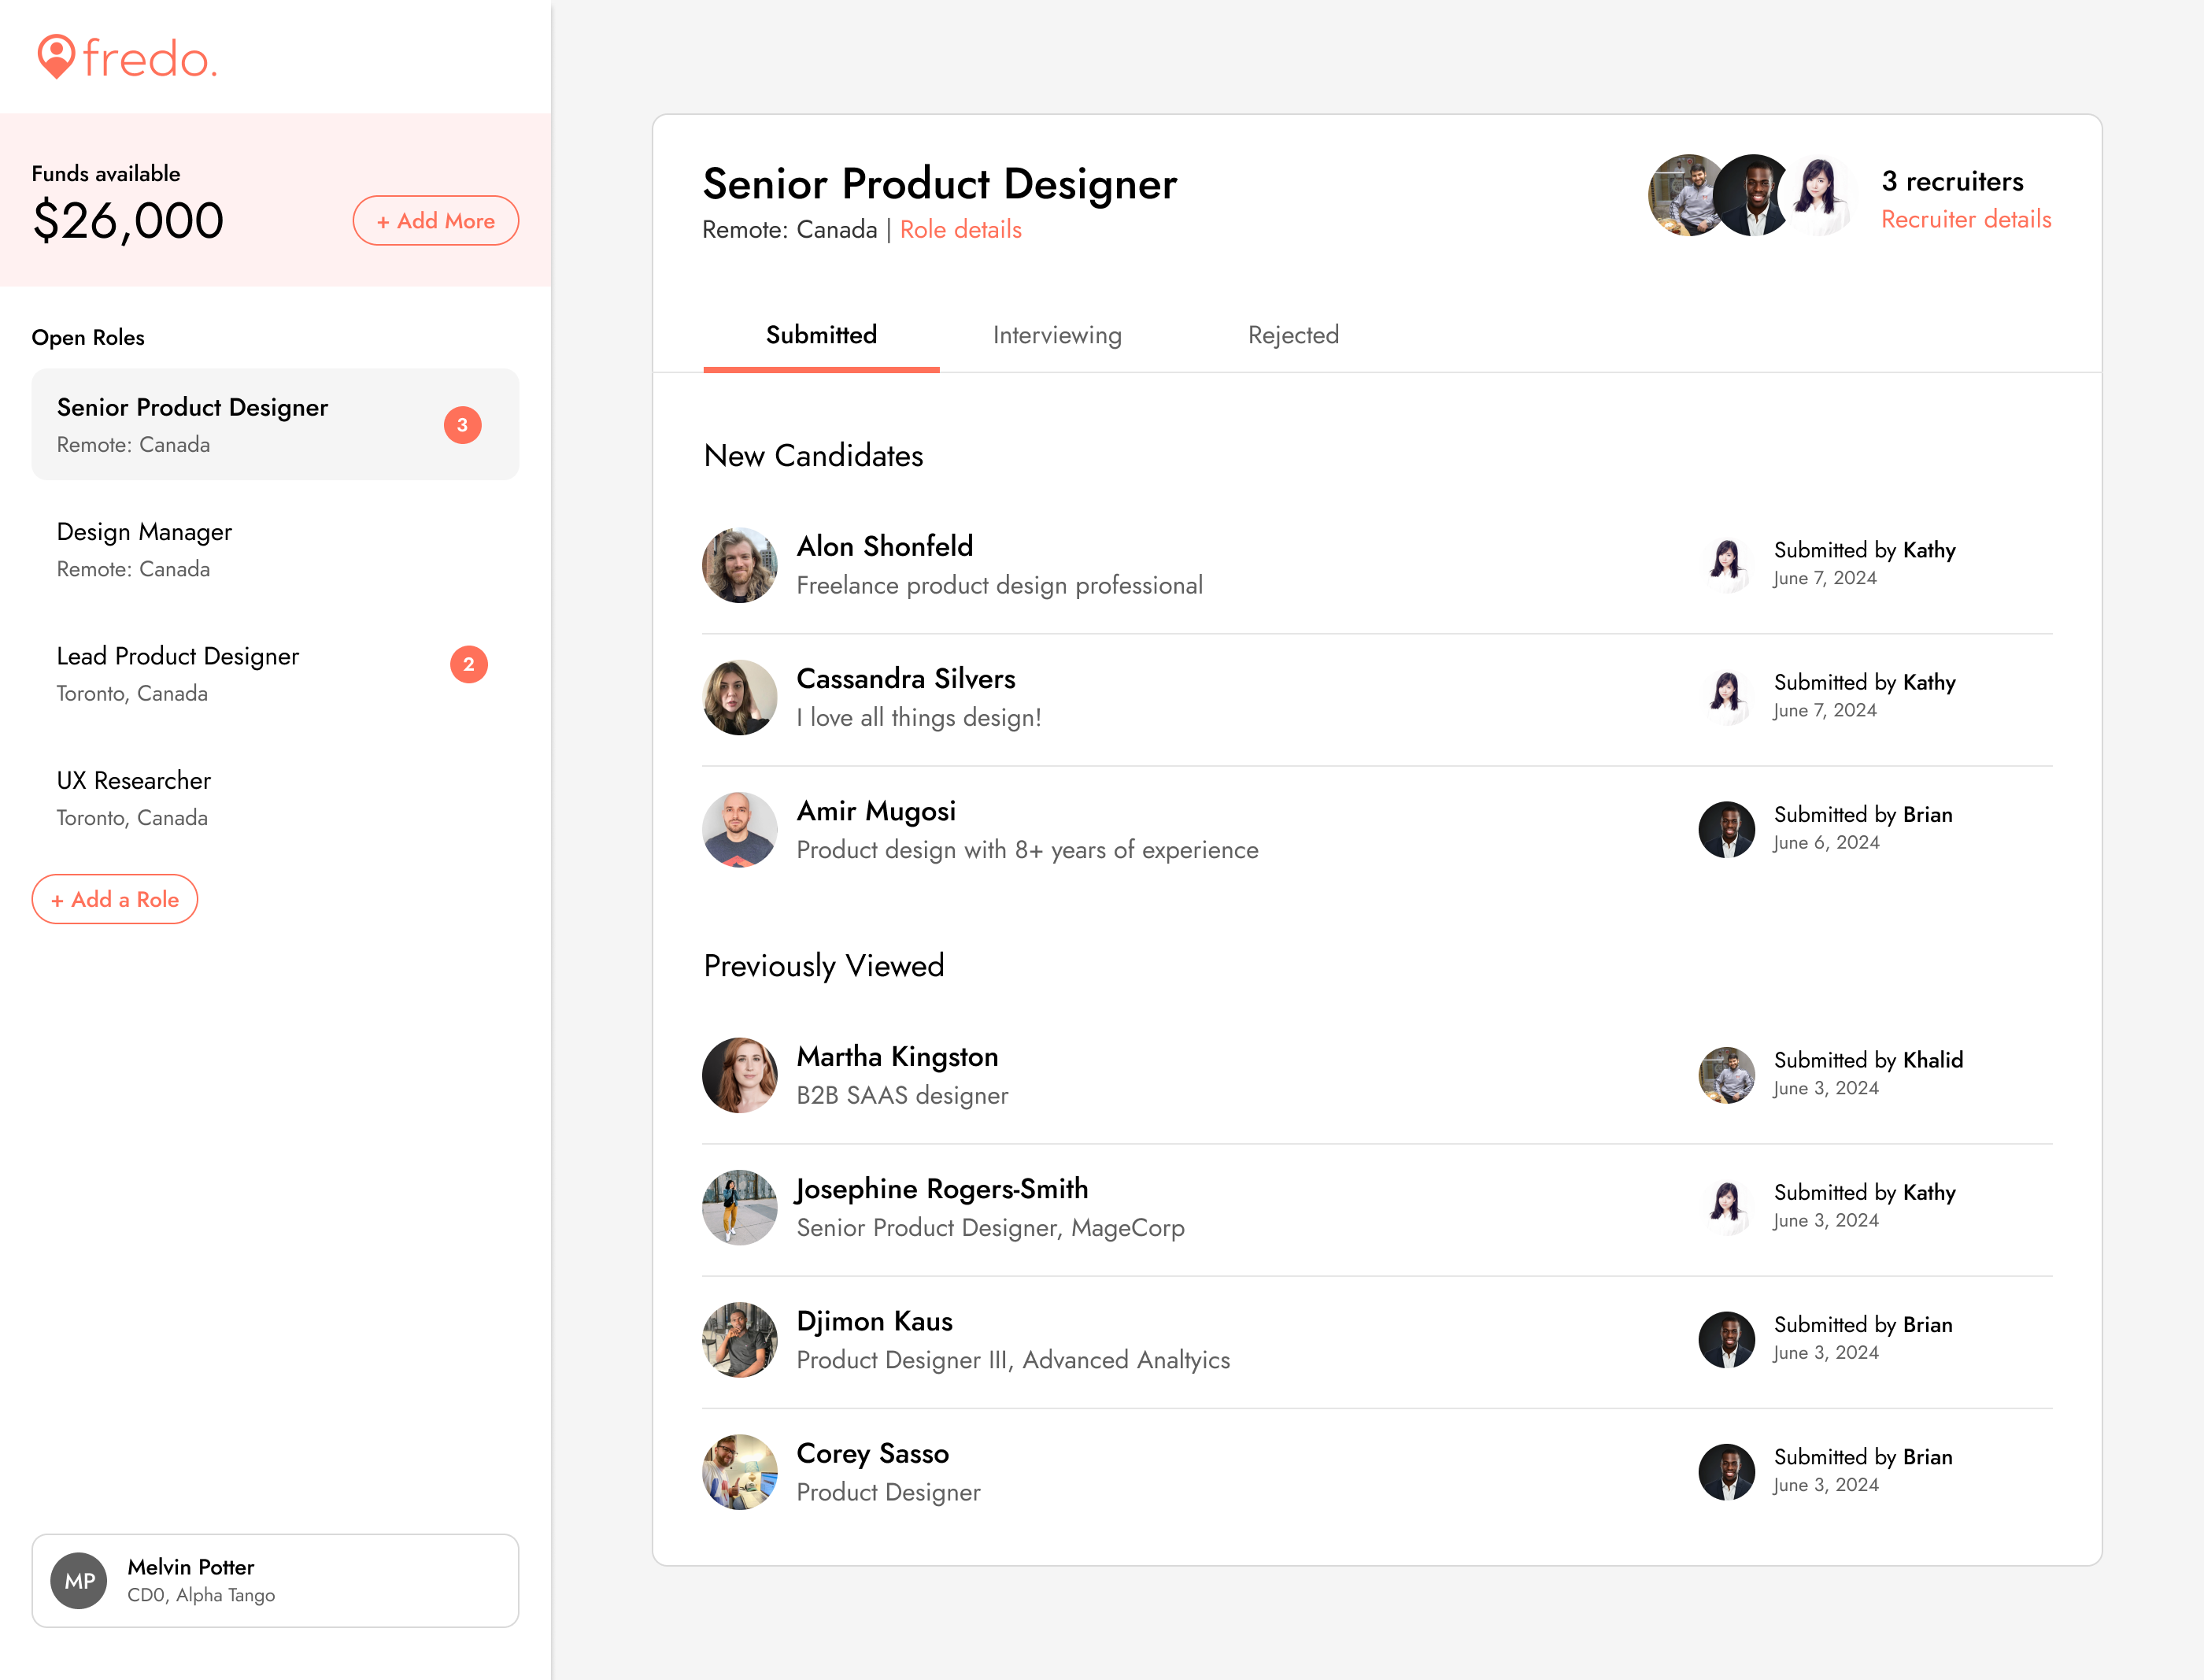Viewport: 2204px width, 1680px height.
Task: Open the Role details link
Action: pos(961,229)
